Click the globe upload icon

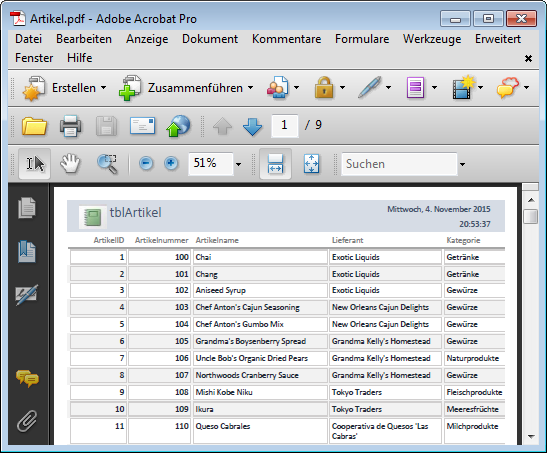pyautogui.click(x=179, y=126)
